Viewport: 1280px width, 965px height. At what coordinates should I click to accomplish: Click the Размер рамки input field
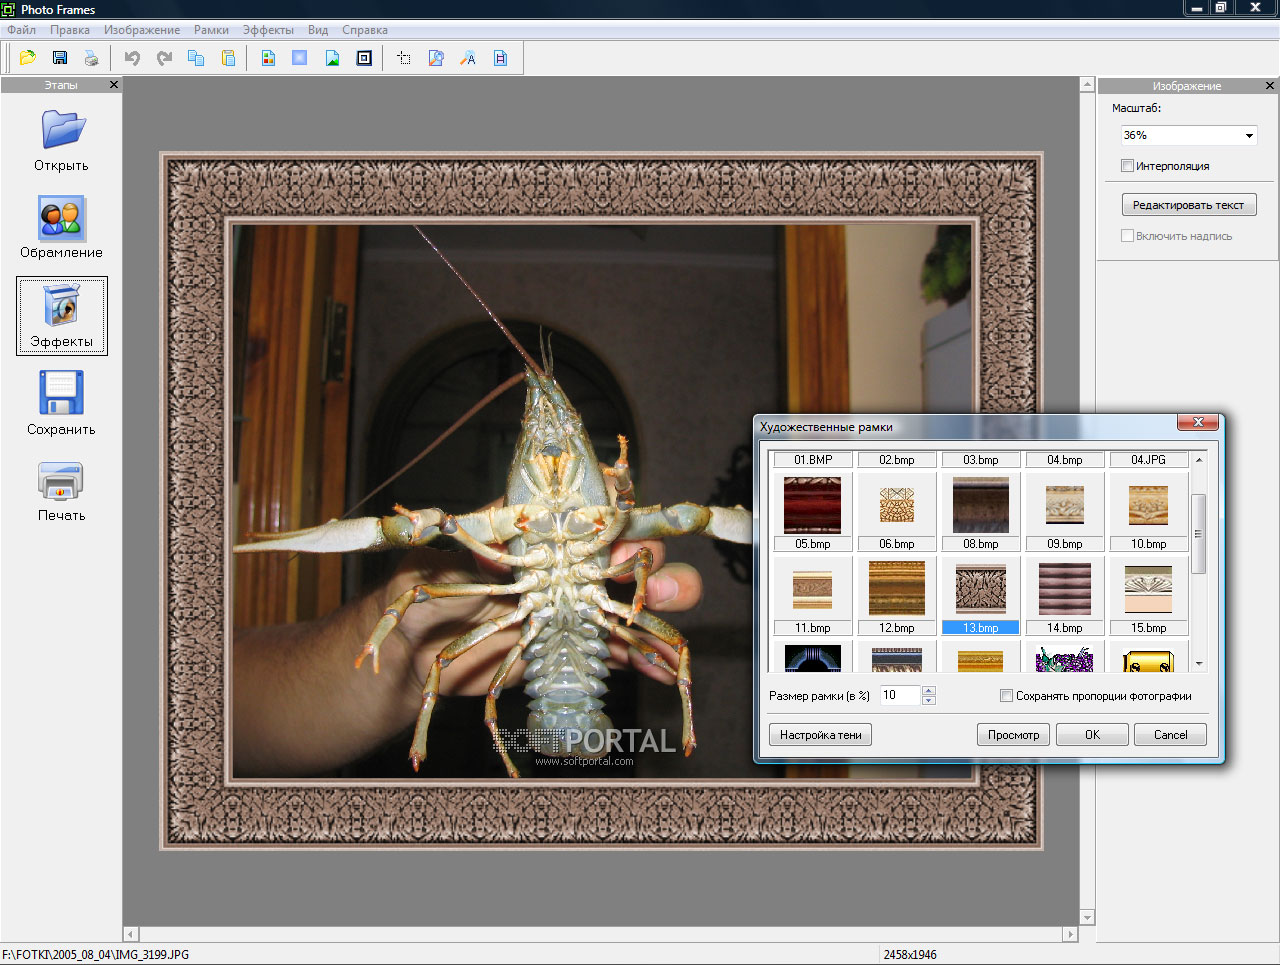point(899,695)
